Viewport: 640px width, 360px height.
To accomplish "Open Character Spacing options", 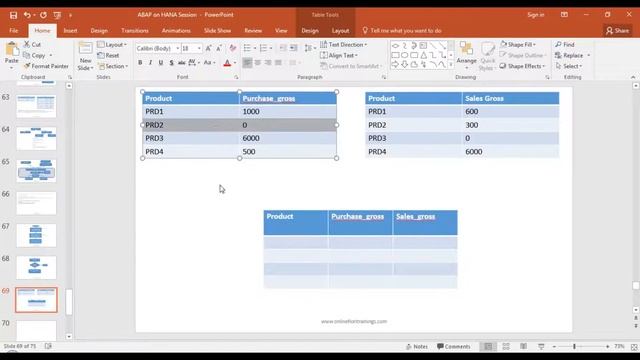I will [x=194, y=62].
